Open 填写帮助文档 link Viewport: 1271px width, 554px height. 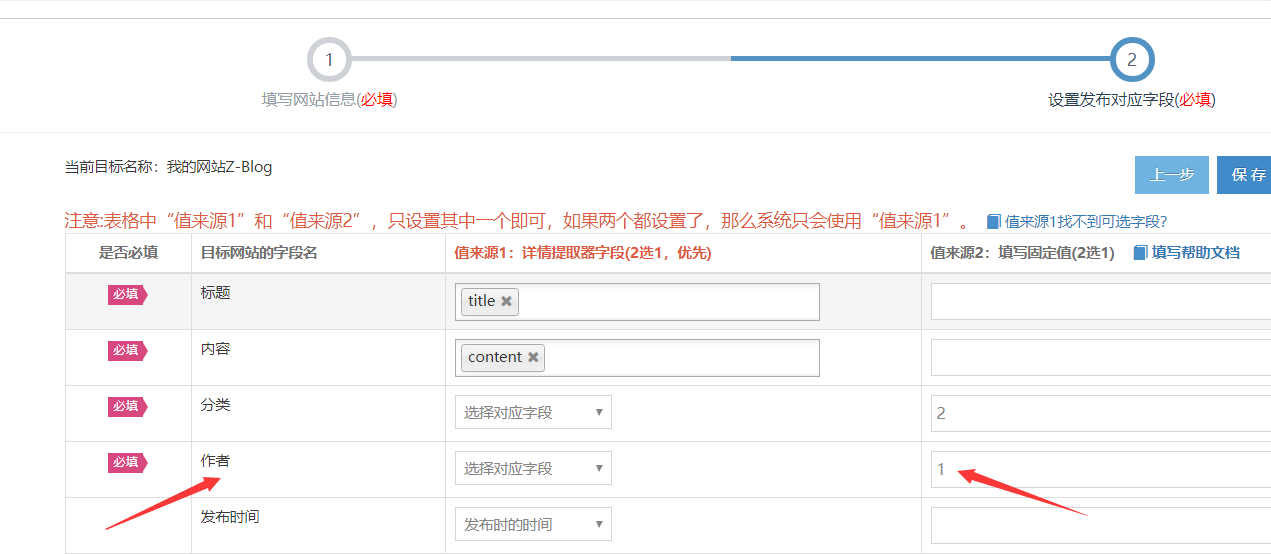[1196, 253]
